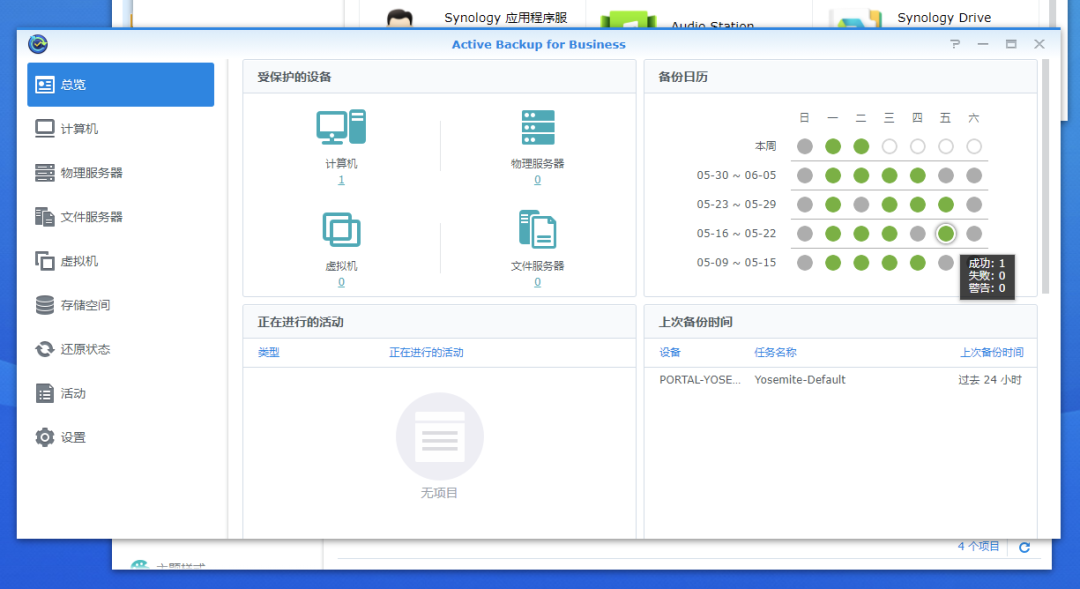
Task: Click the 物理服务器 count link "0"
Action: click(537, 180)
